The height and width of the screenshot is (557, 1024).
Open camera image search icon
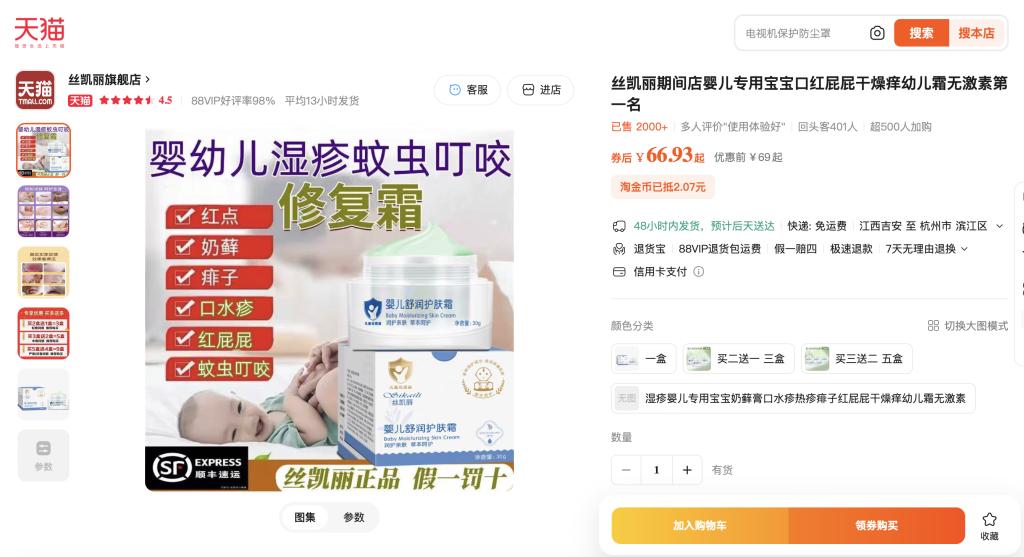877,33
